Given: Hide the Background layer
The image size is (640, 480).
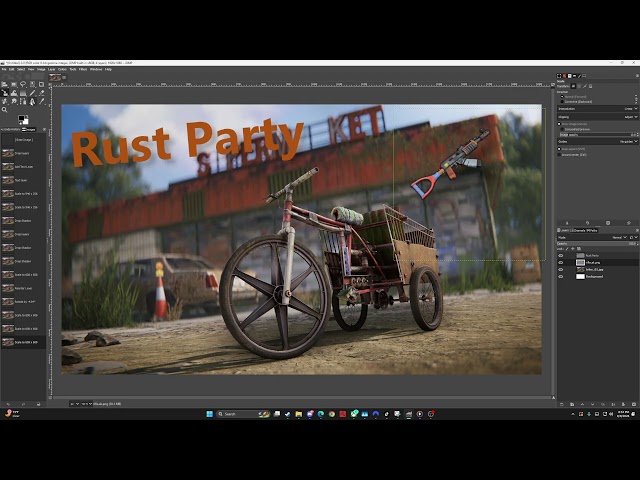Looking at the screenshot, I should point(561,276).
